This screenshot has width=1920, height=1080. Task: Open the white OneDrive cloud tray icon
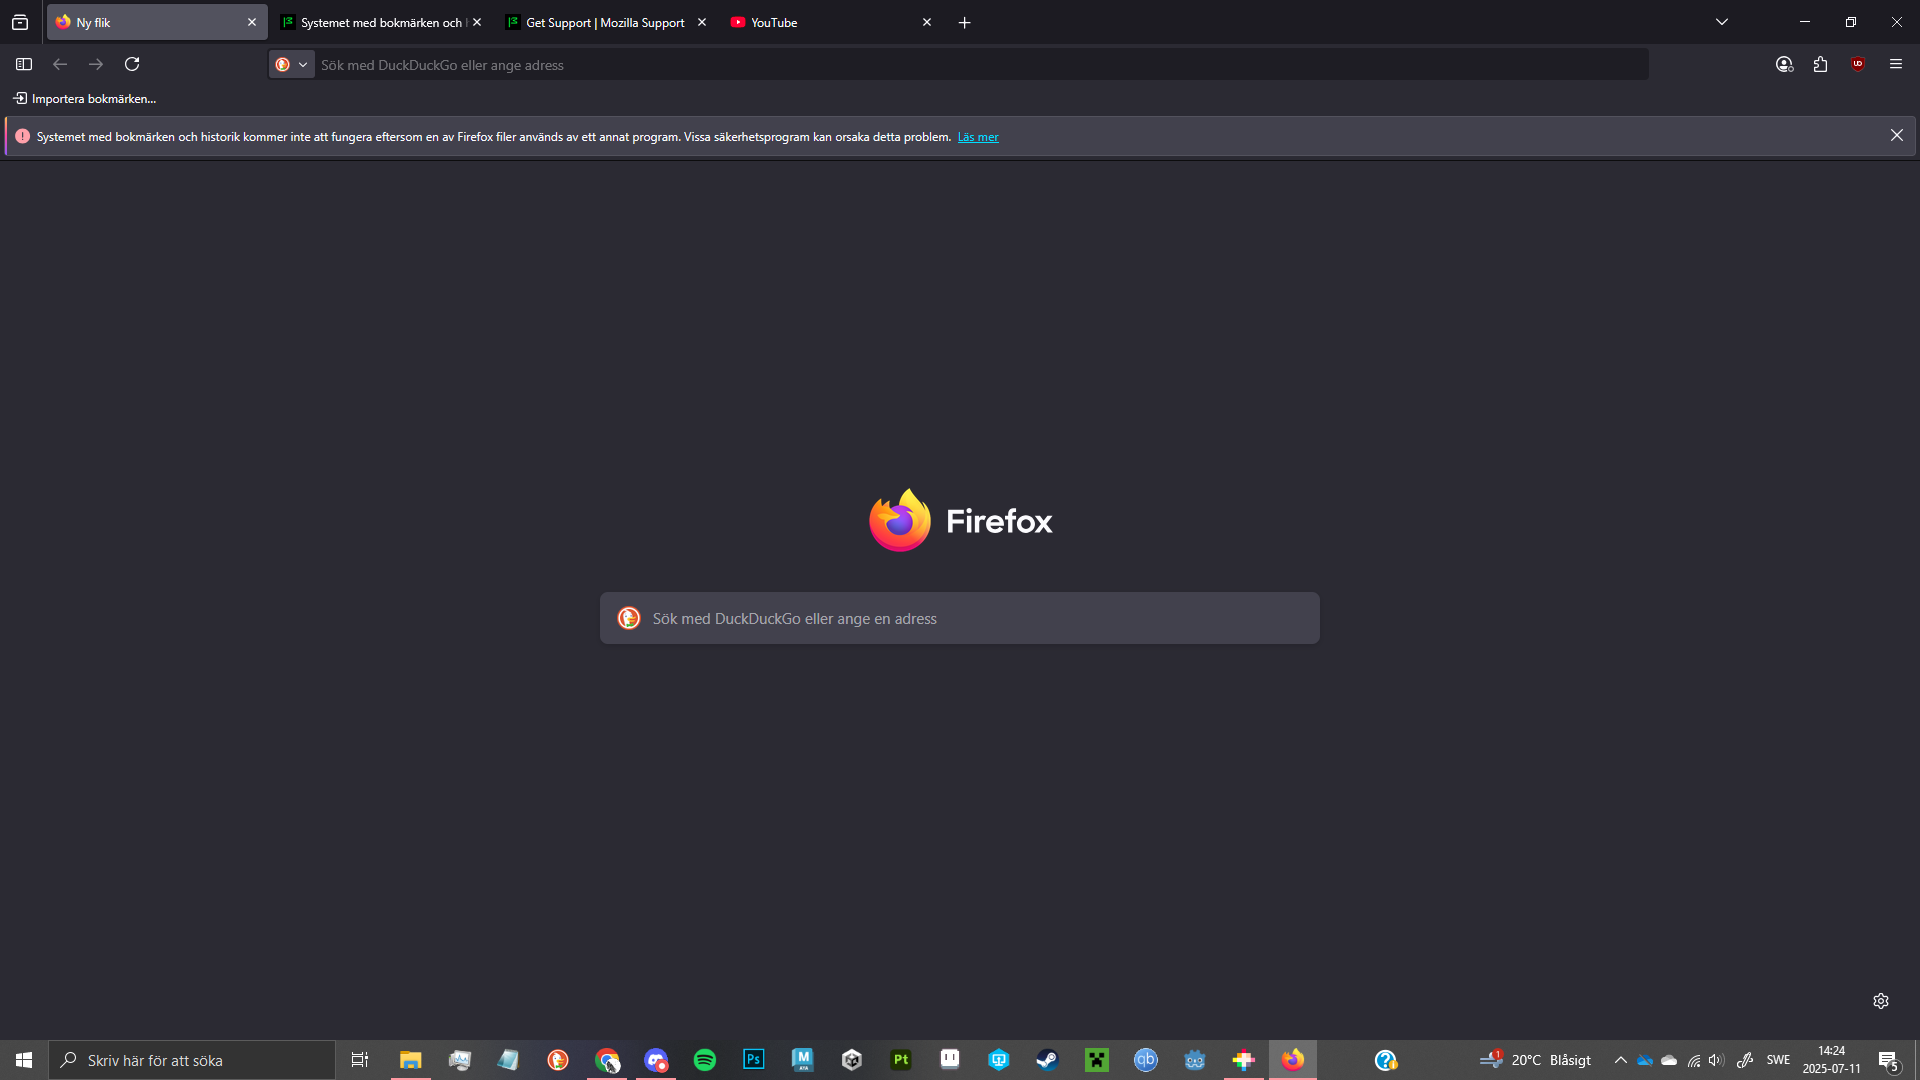tap(1669, 1061)
